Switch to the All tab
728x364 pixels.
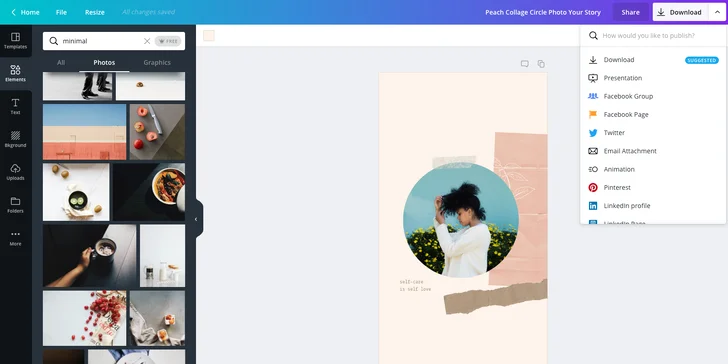(61, 62)
